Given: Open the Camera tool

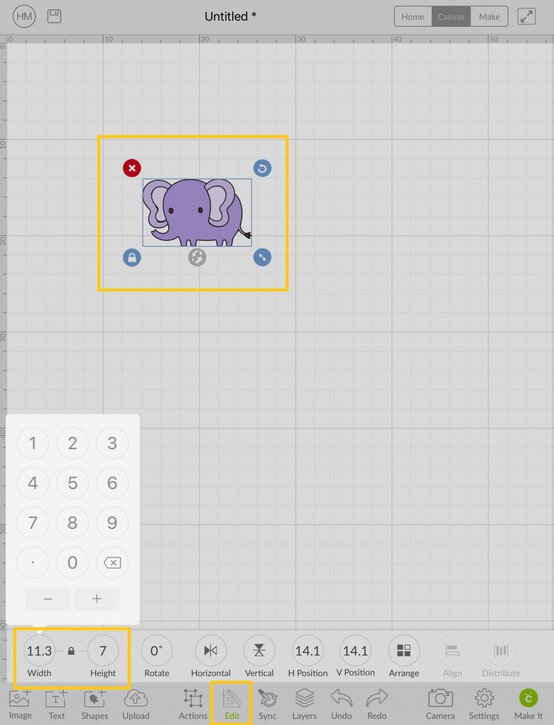Looking at the screenshot, I should tap(440, 704).
